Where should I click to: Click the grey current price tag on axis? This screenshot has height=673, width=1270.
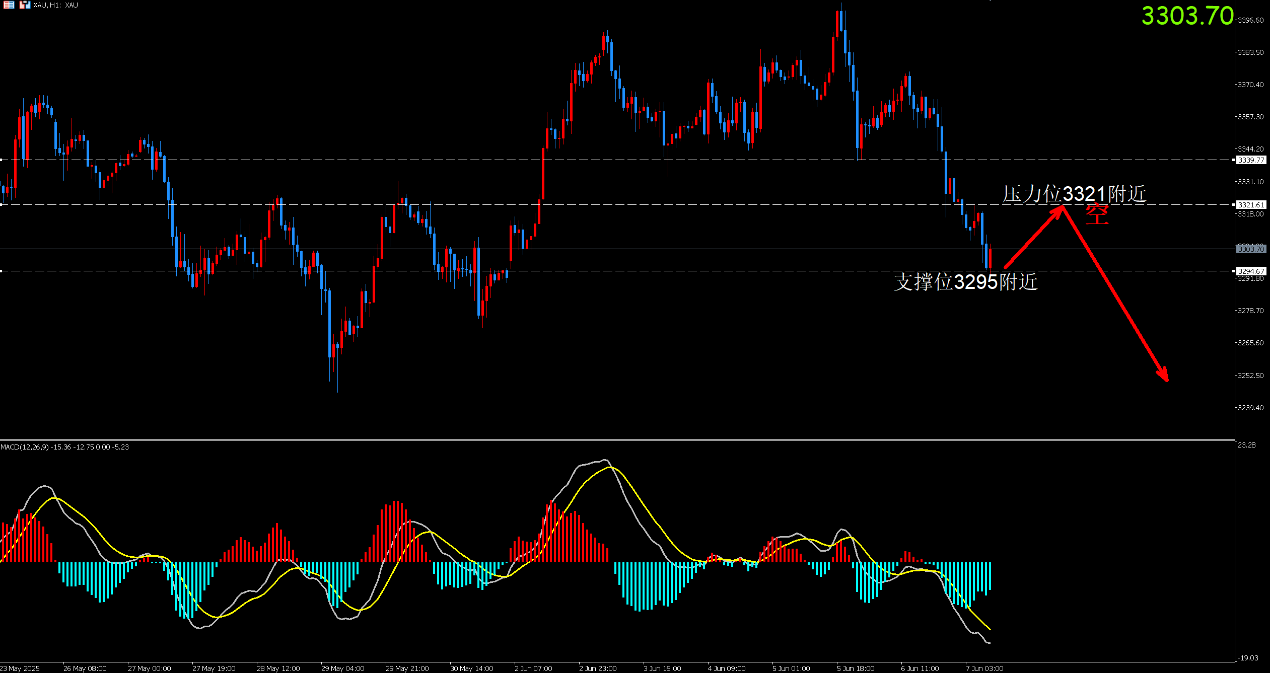[1251, 248]
